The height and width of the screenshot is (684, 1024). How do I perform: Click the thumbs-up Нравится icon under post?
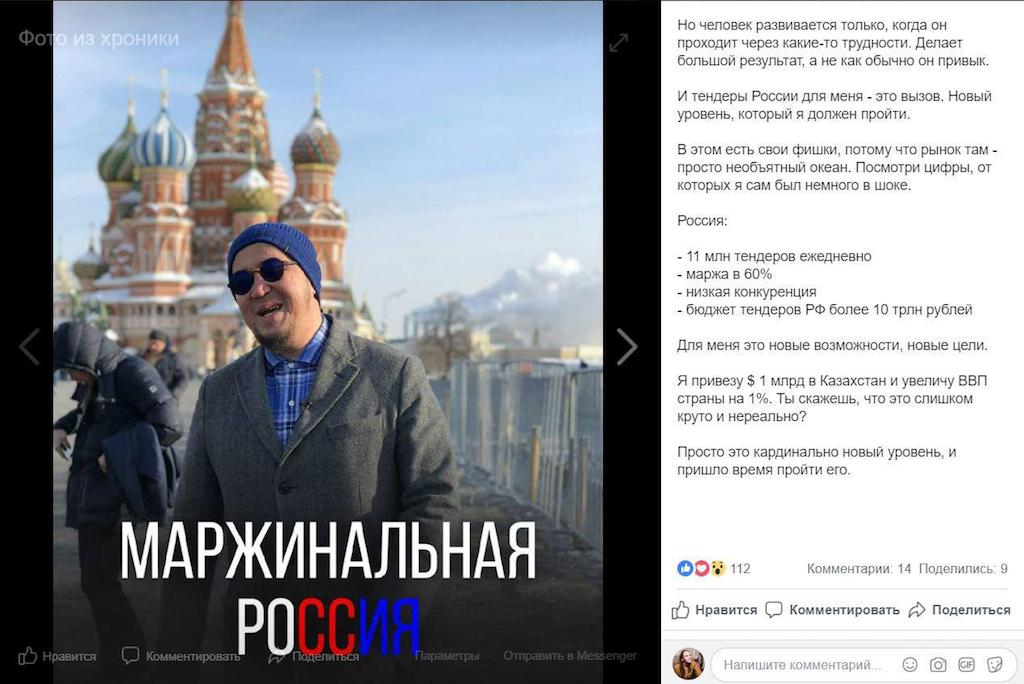[680, 610]
